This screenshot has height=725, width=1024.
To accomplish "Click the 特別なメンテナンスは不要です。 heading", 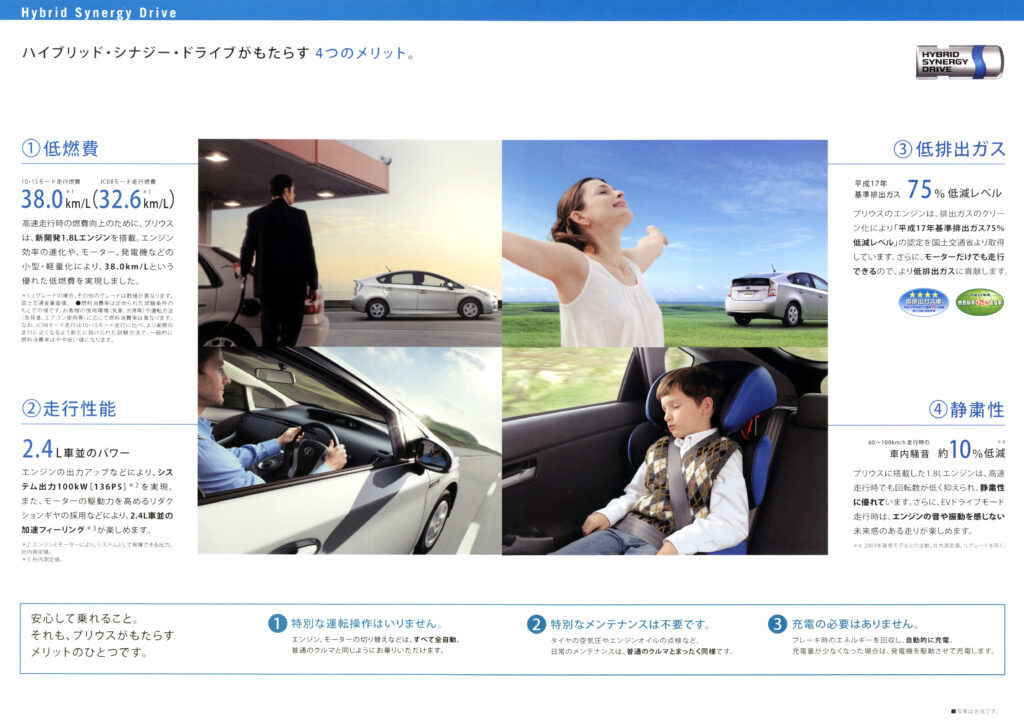I will tap(630, 624).
